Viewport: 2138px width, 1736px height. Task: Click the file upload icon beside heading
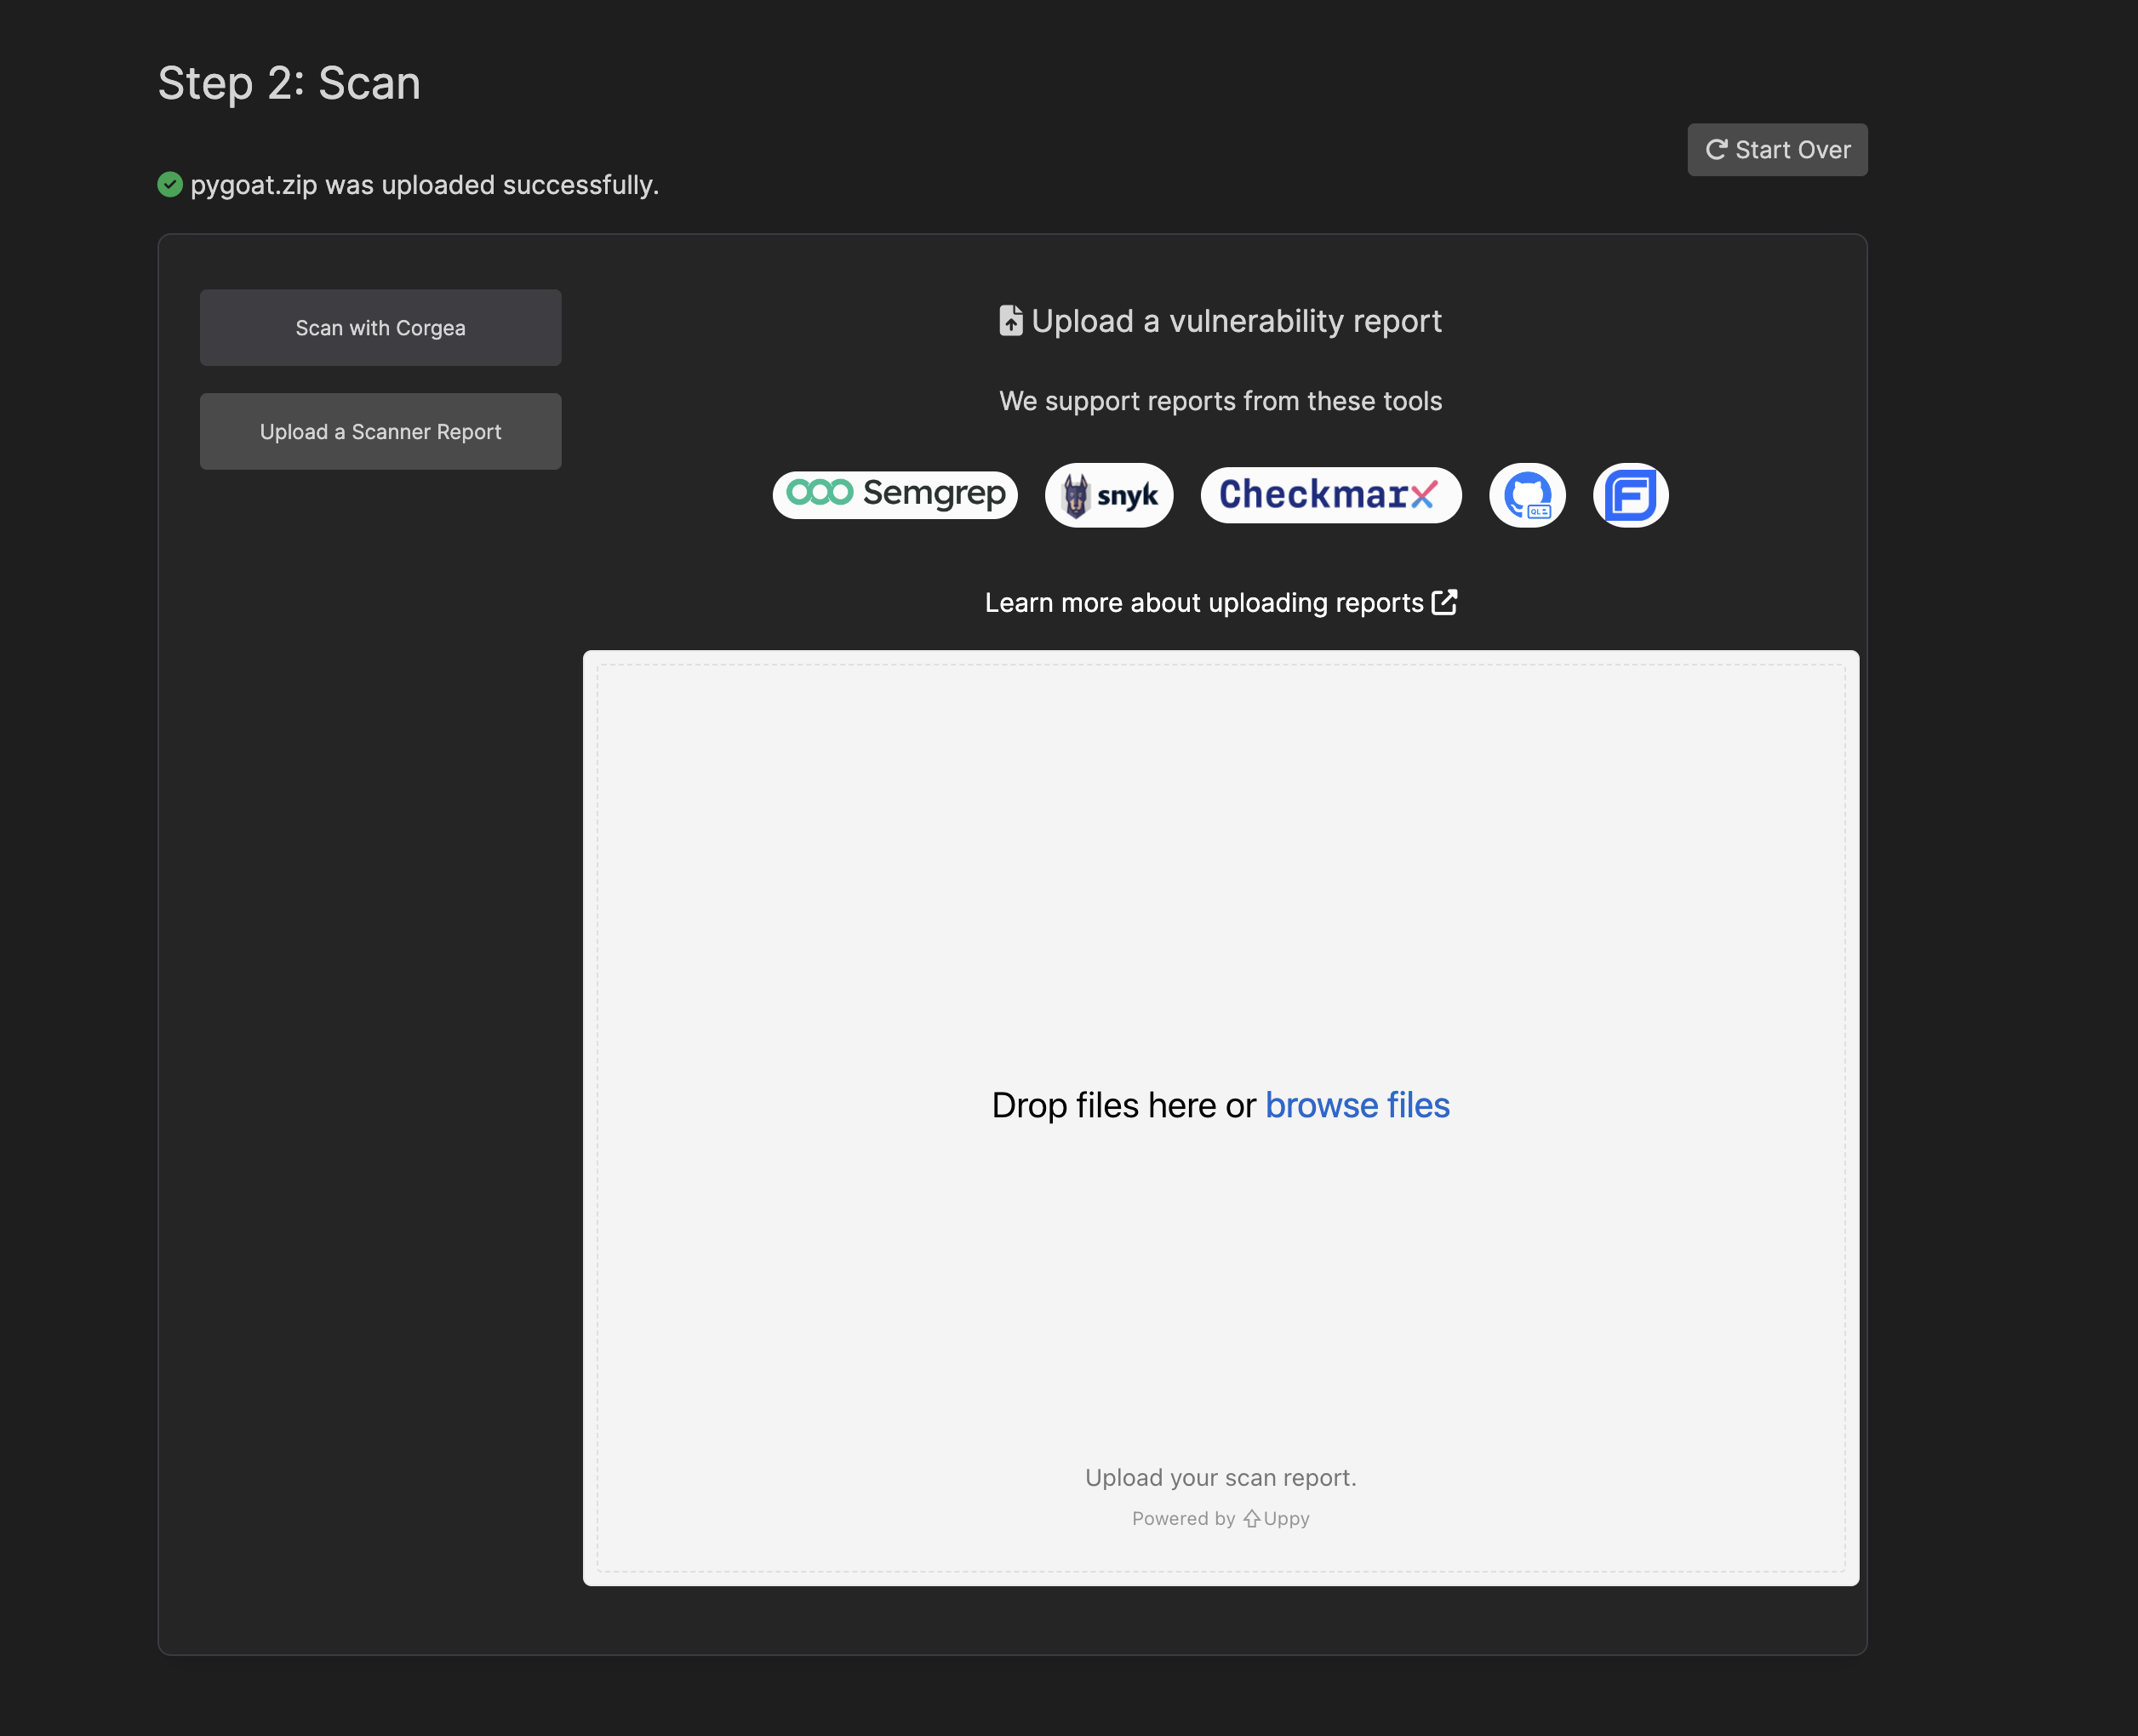pyautogui.click(x=1011, y=321)
